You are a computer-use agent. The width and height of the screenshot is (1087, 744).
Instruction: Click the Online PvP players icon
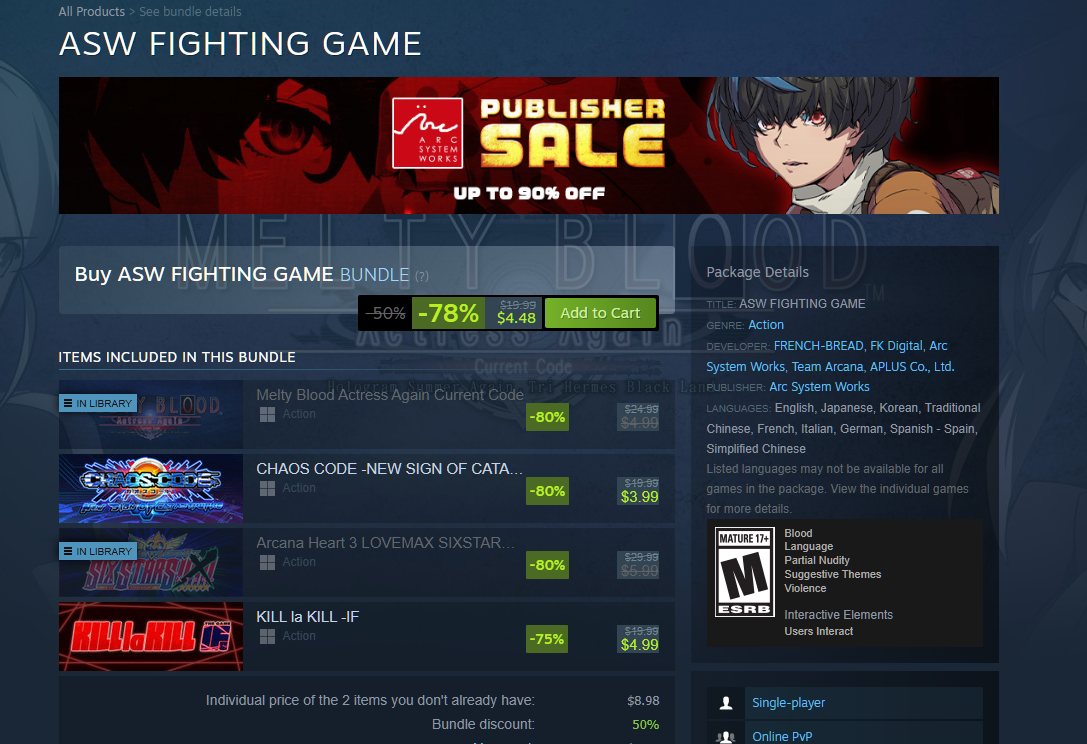pos(726,737)
